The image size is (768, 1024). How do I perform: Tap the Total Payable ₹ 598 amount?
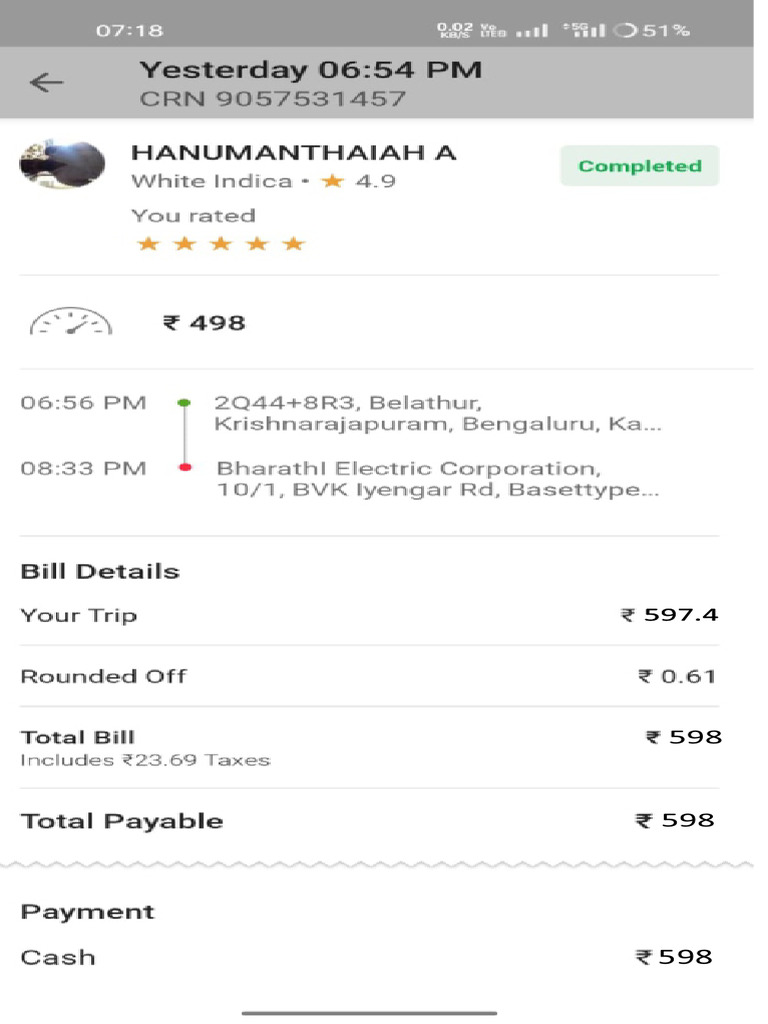(676, 821)
